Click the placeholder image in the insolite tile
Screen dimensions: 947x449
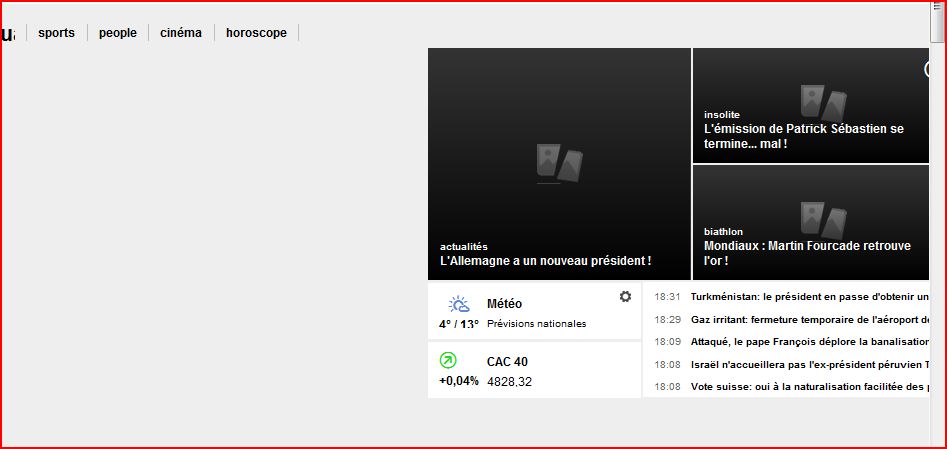tap(823, 102)
